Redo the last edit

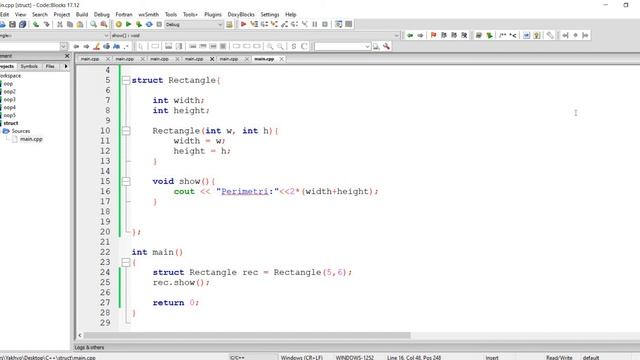point(47,24)
